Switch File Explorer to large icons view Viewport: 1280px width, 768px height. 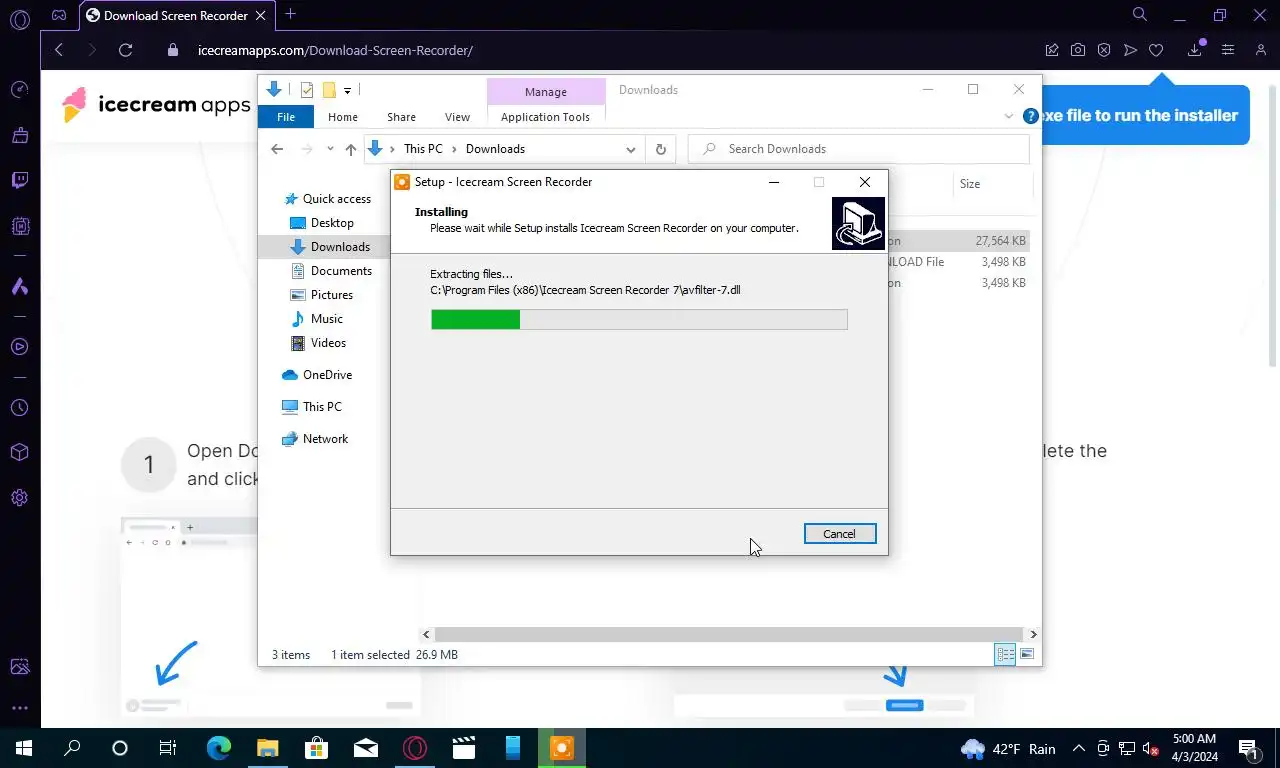point(1026,654)
